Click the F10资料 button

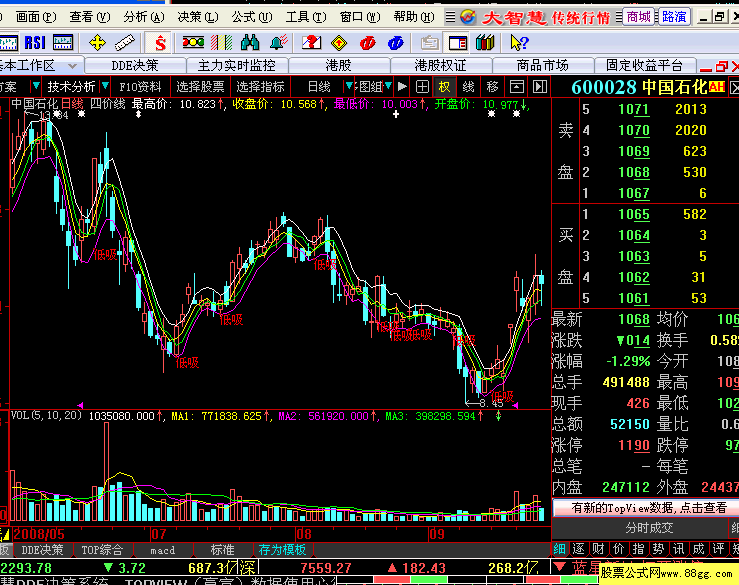point(140,87)
